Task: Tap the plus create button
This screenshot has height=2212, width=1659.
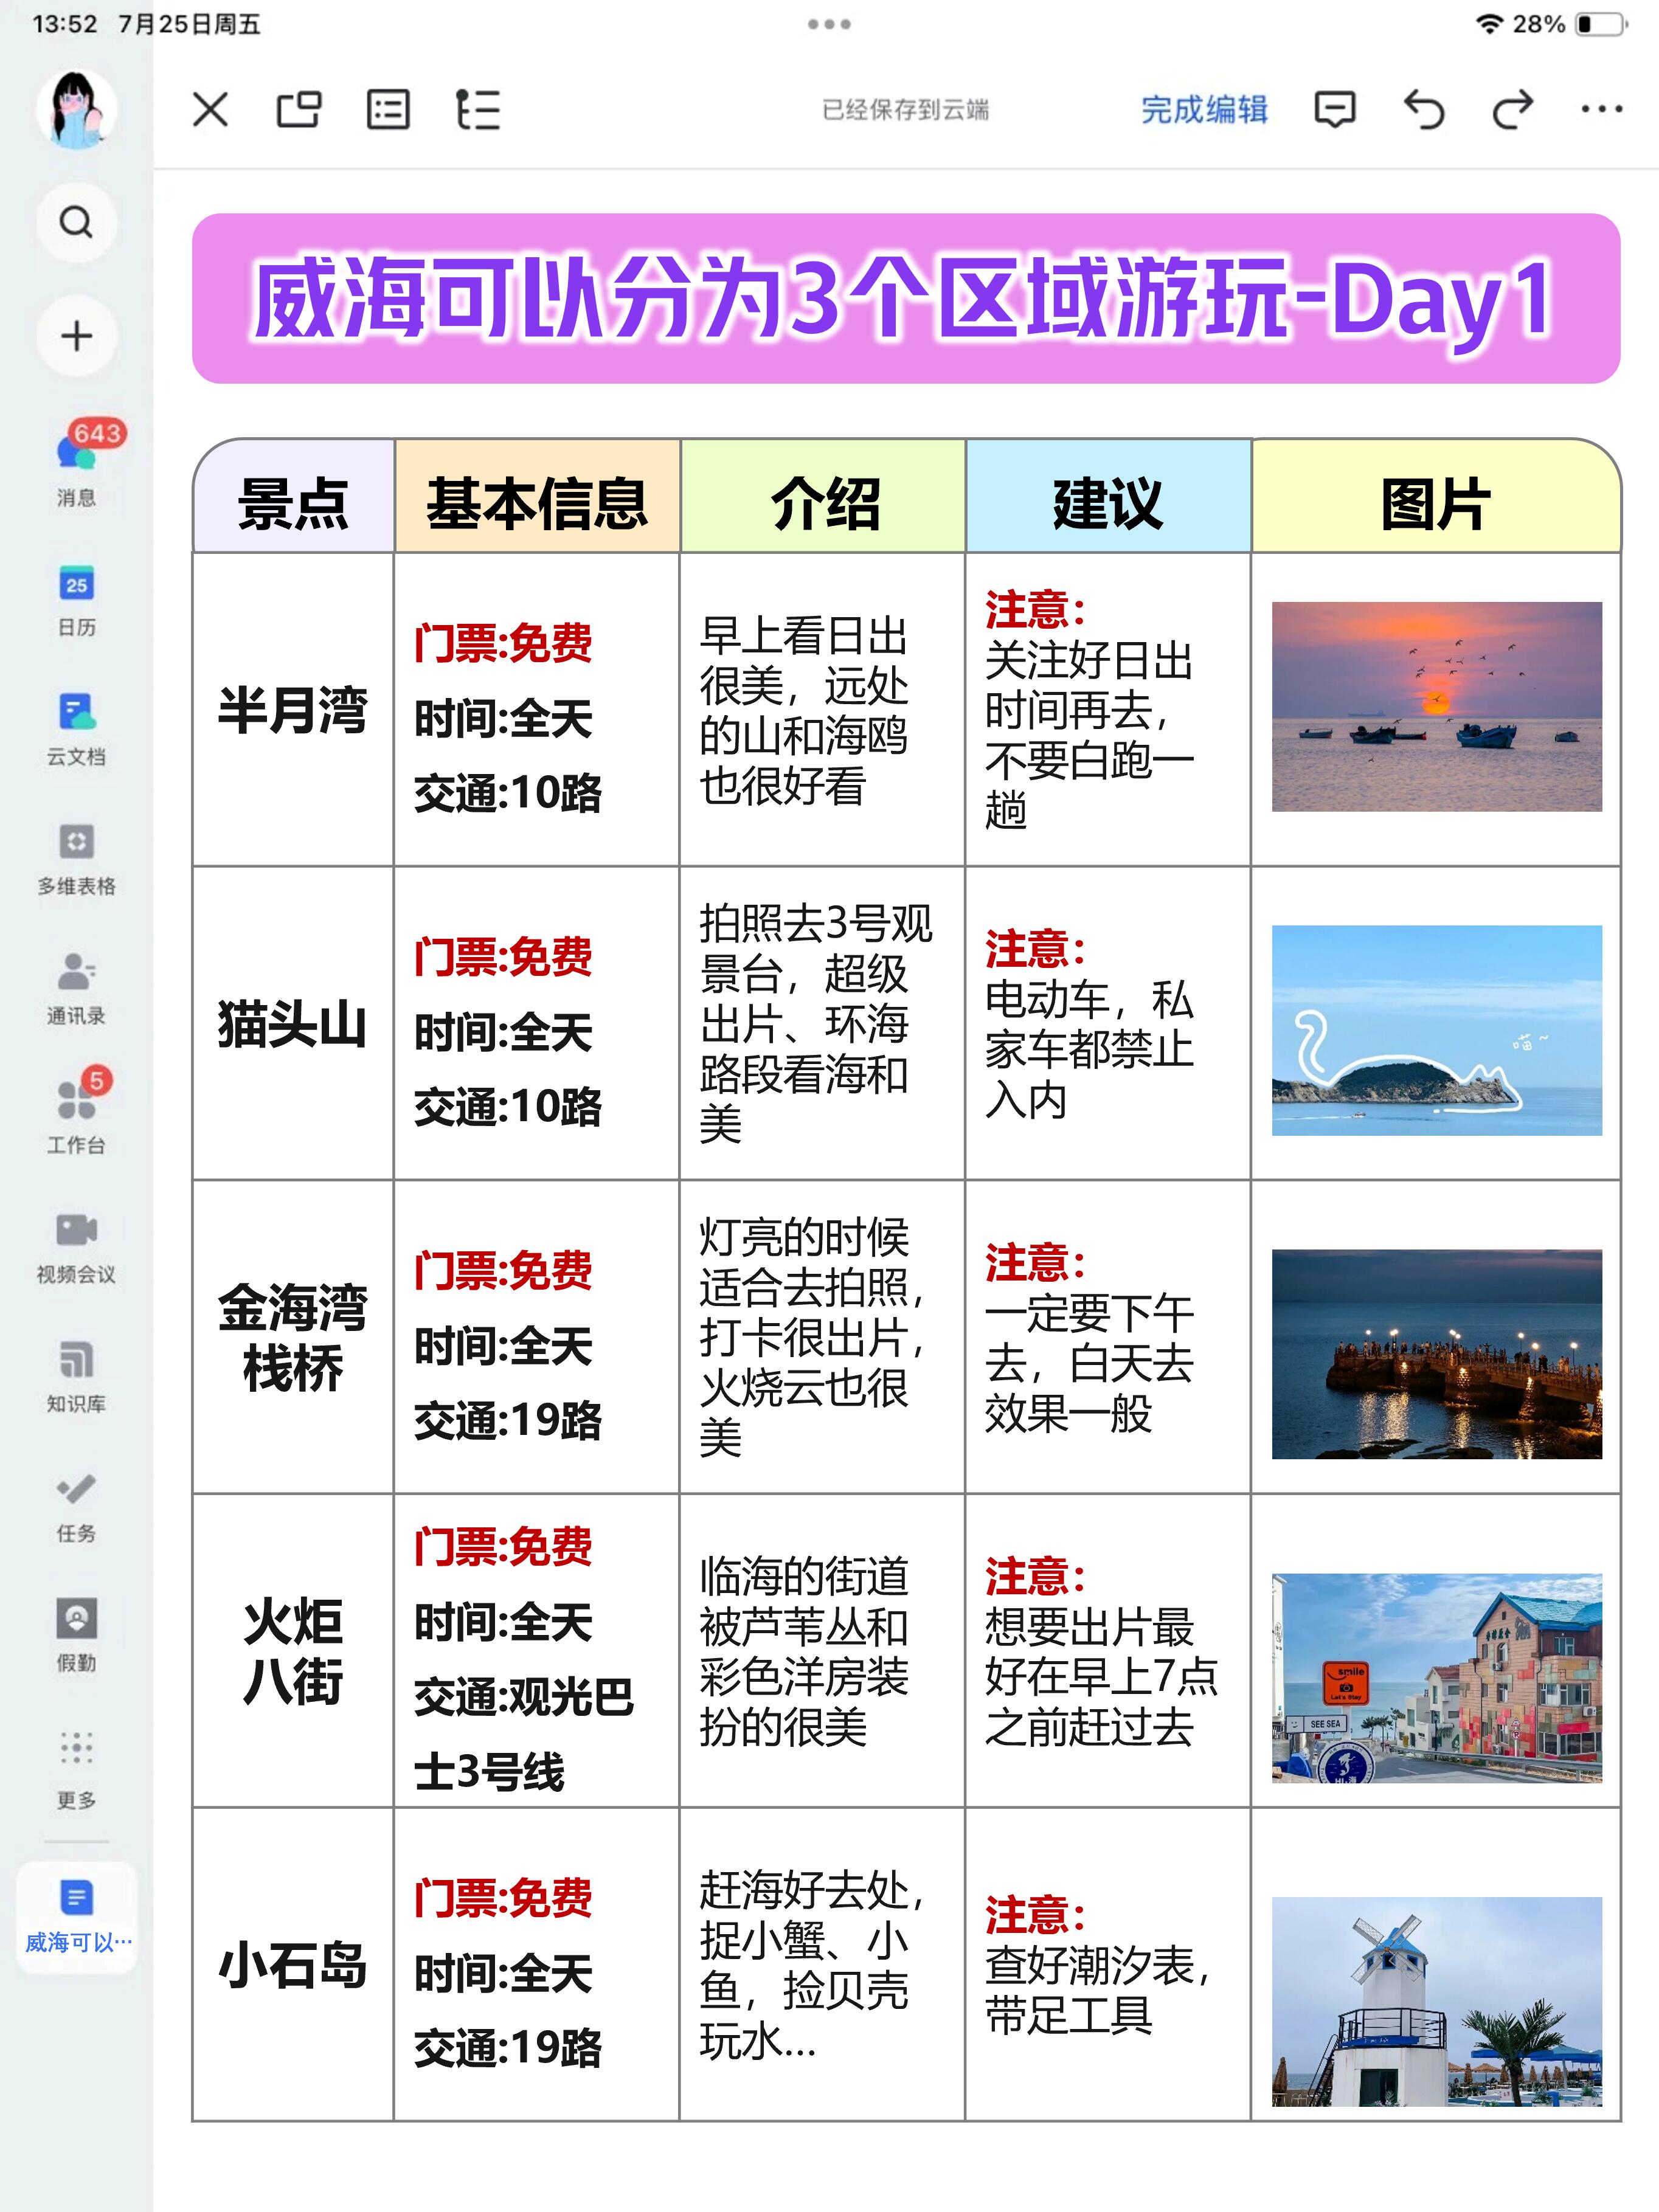Action: pyautogui.click(x=76, y=336)
